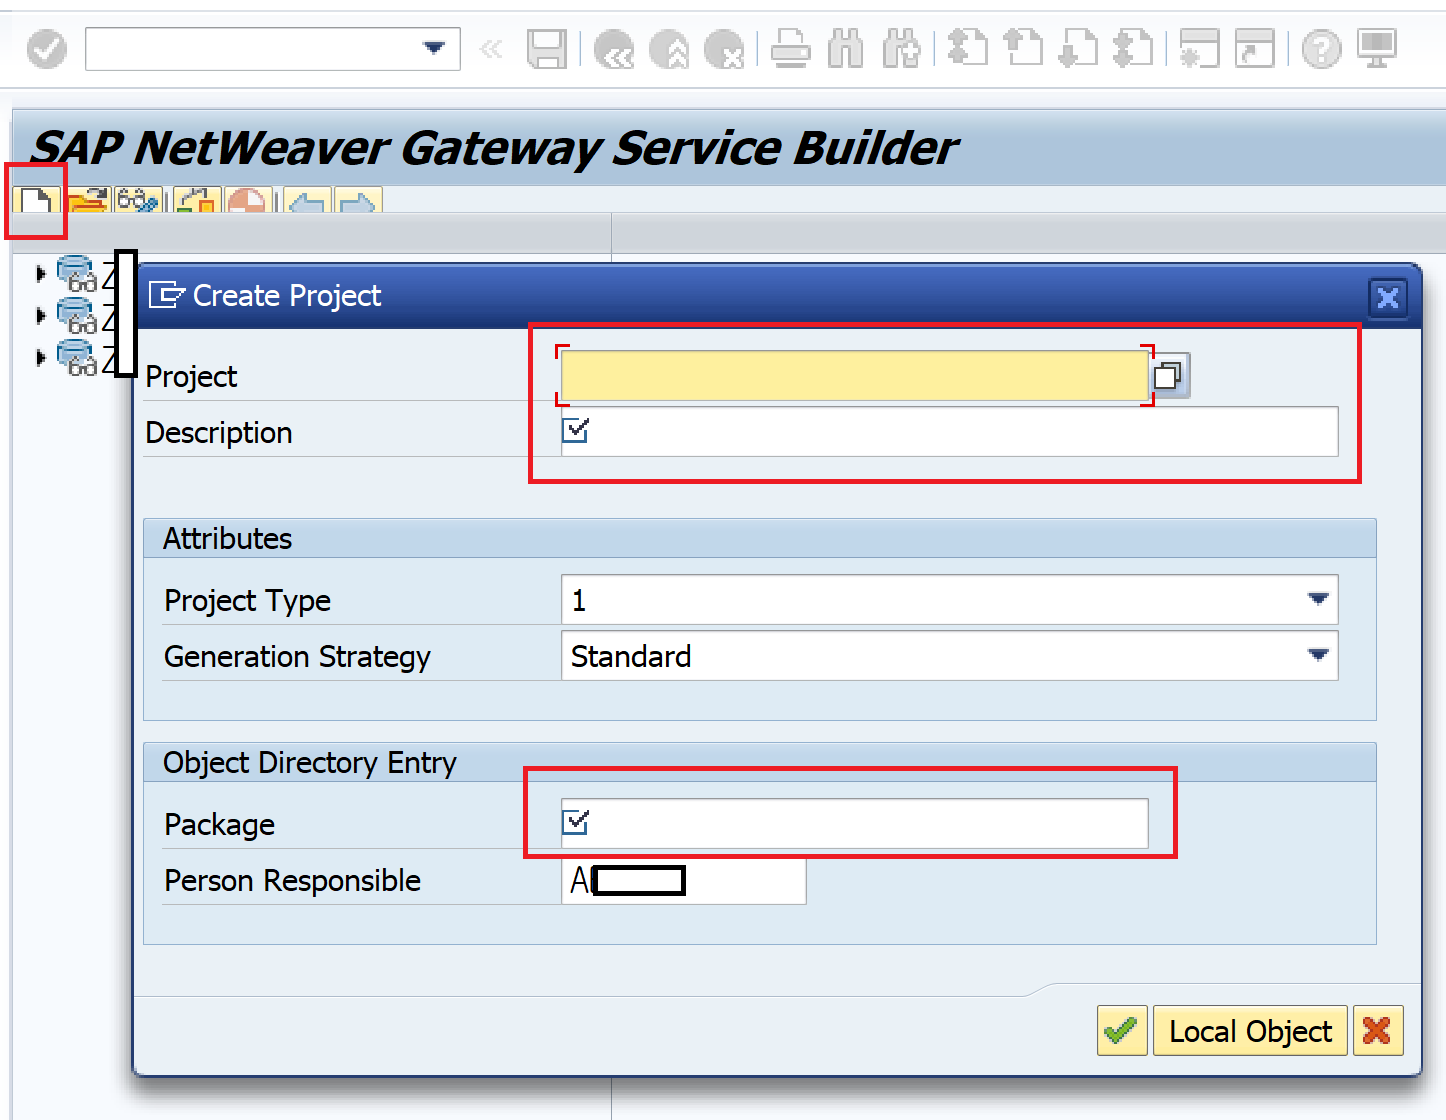Expand the third project tree node
This screenshot has height=1120, width=1446.
click(x=40, y=357)
